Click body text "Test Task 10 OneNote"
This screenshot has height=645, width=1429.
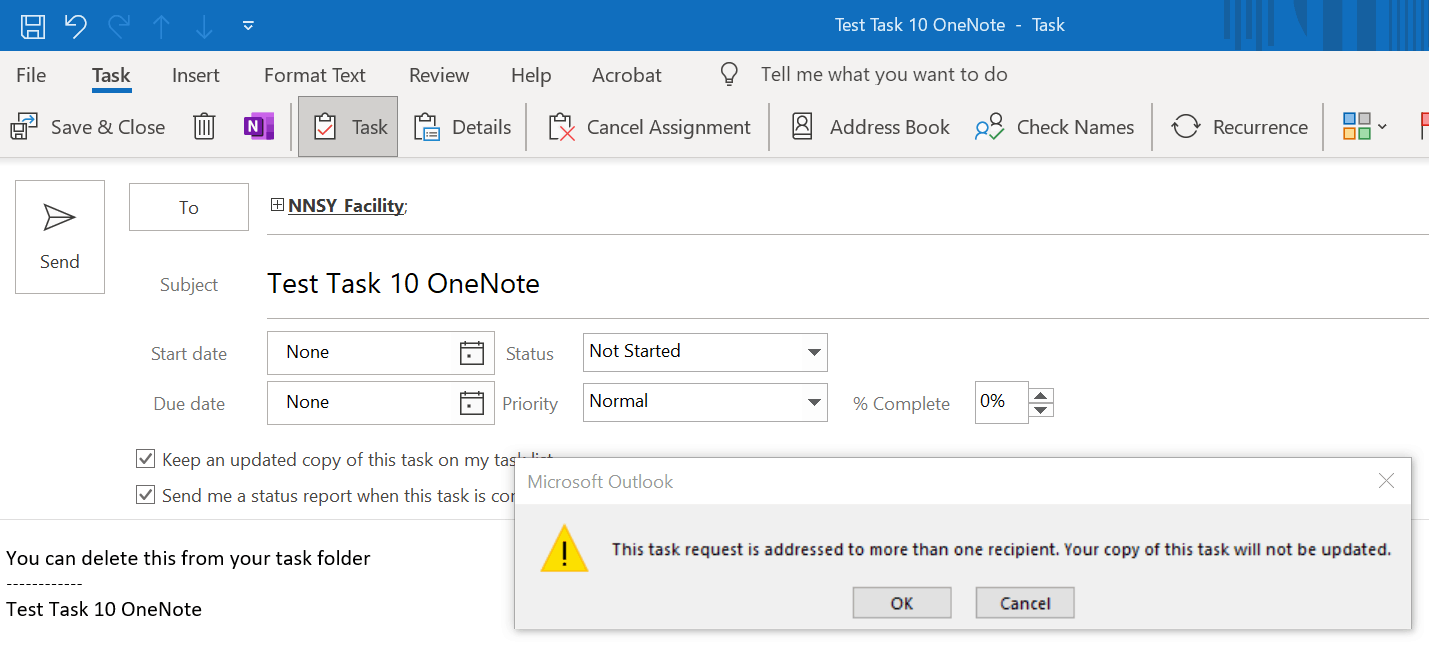point(104,609)
